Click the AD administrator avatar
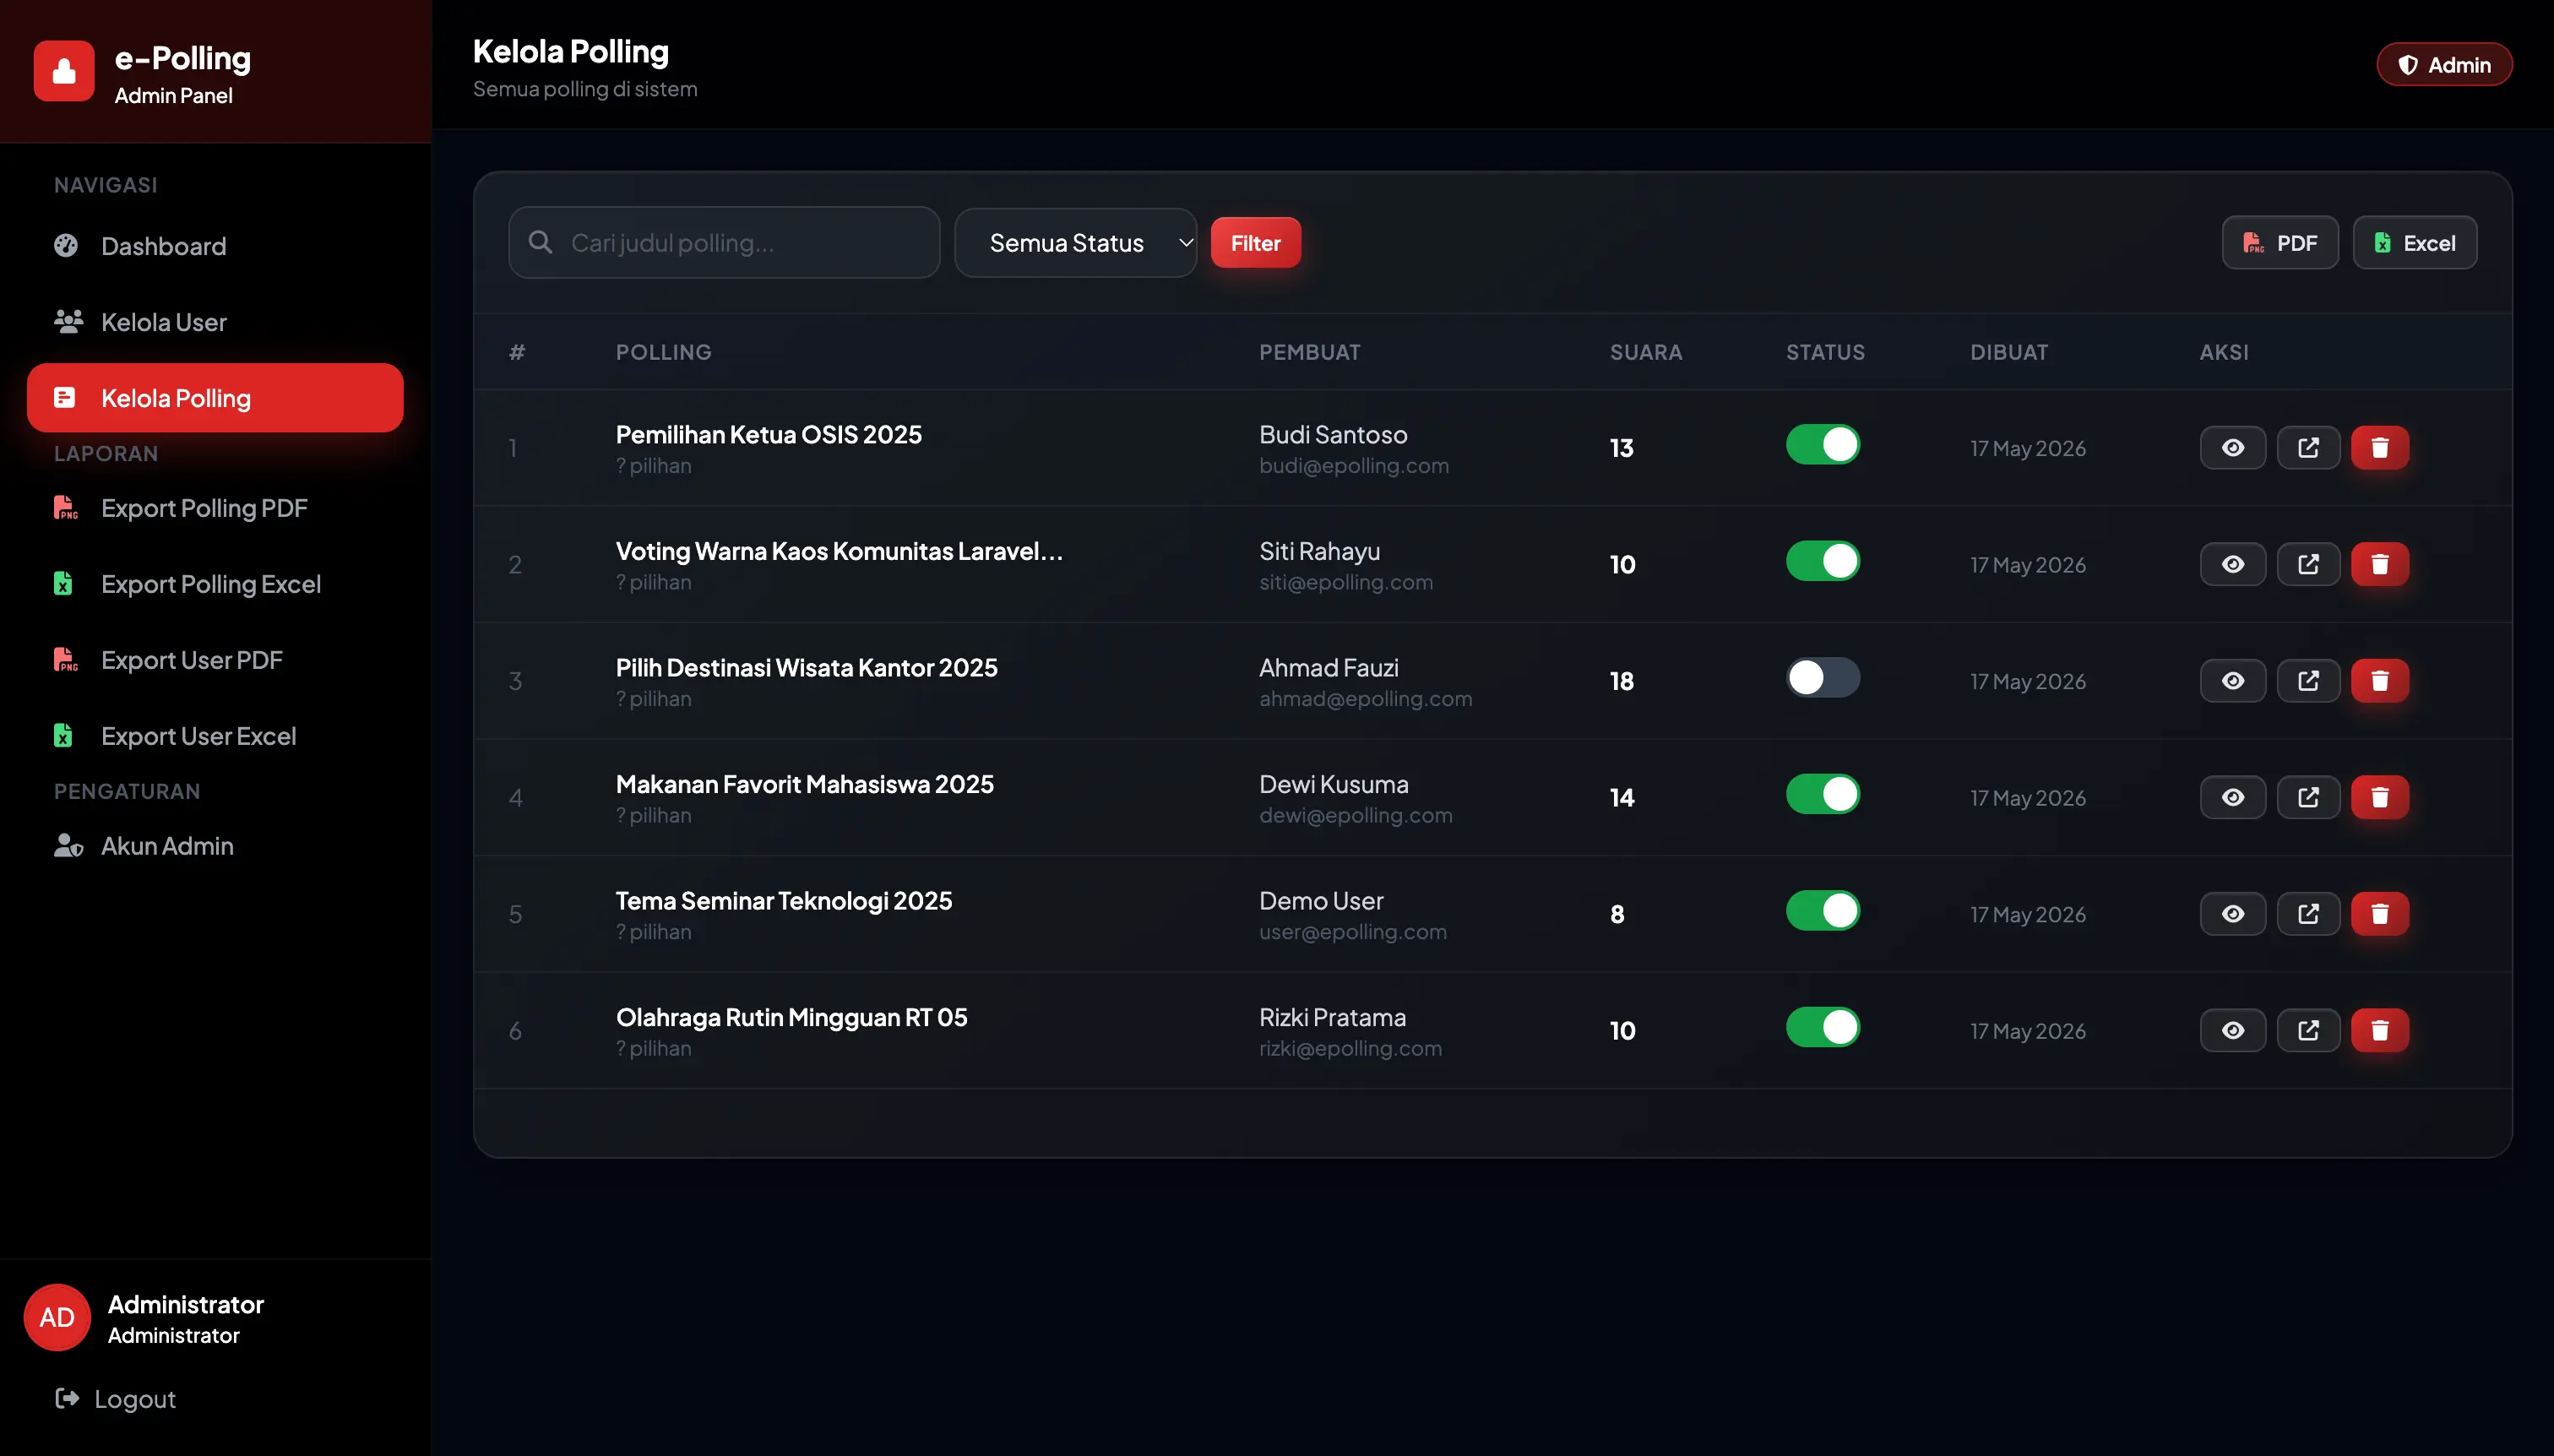This screenshot has height=1456, width=2554. (x=57, y=1317)
